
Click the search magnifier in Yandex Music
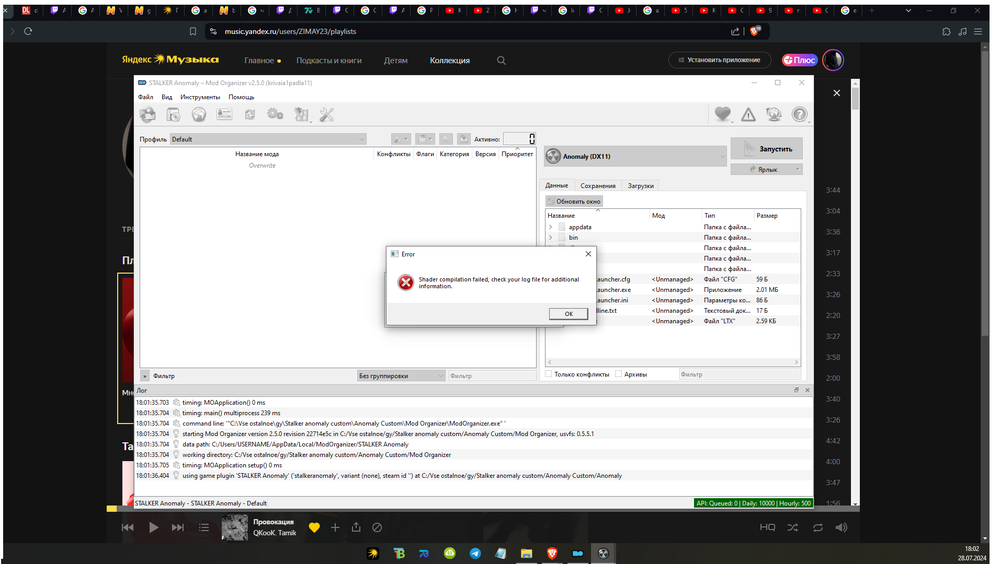501,60
